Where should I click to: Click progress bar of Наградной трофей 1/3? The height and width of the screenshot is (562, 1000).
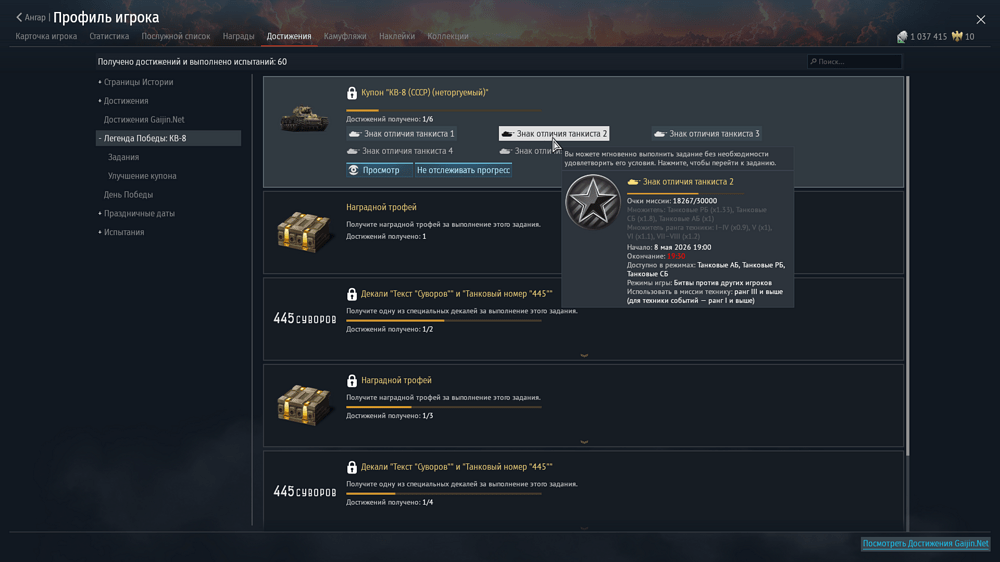point(444,407)
